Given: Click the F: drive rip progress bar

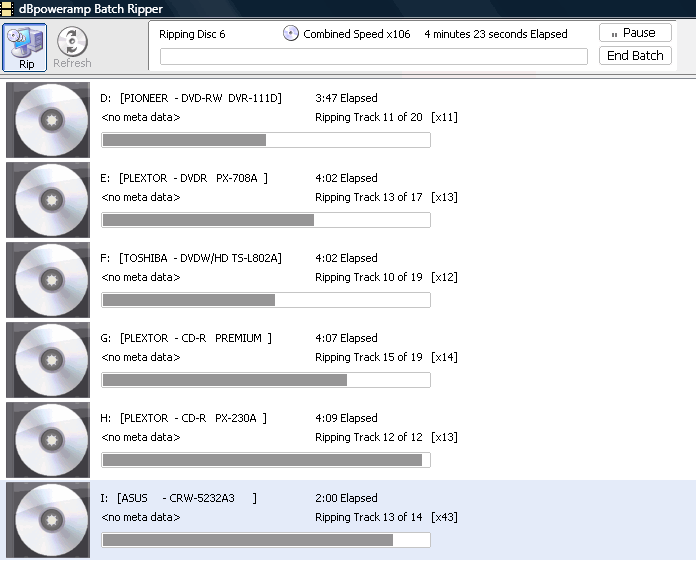Looking at the screenshot, I should (x=266, y=300).
